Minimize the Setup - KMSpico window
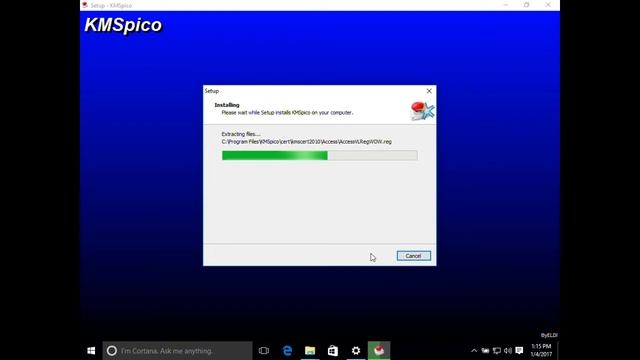The image size is (640, 360). (506, 5)
